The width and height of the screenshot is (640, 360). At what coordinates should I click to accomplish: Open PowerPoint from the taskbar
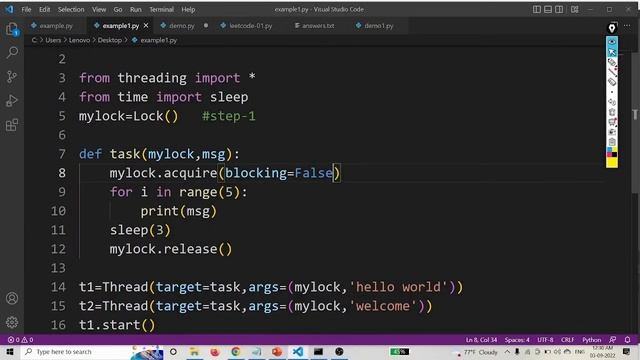coord(277,351)
